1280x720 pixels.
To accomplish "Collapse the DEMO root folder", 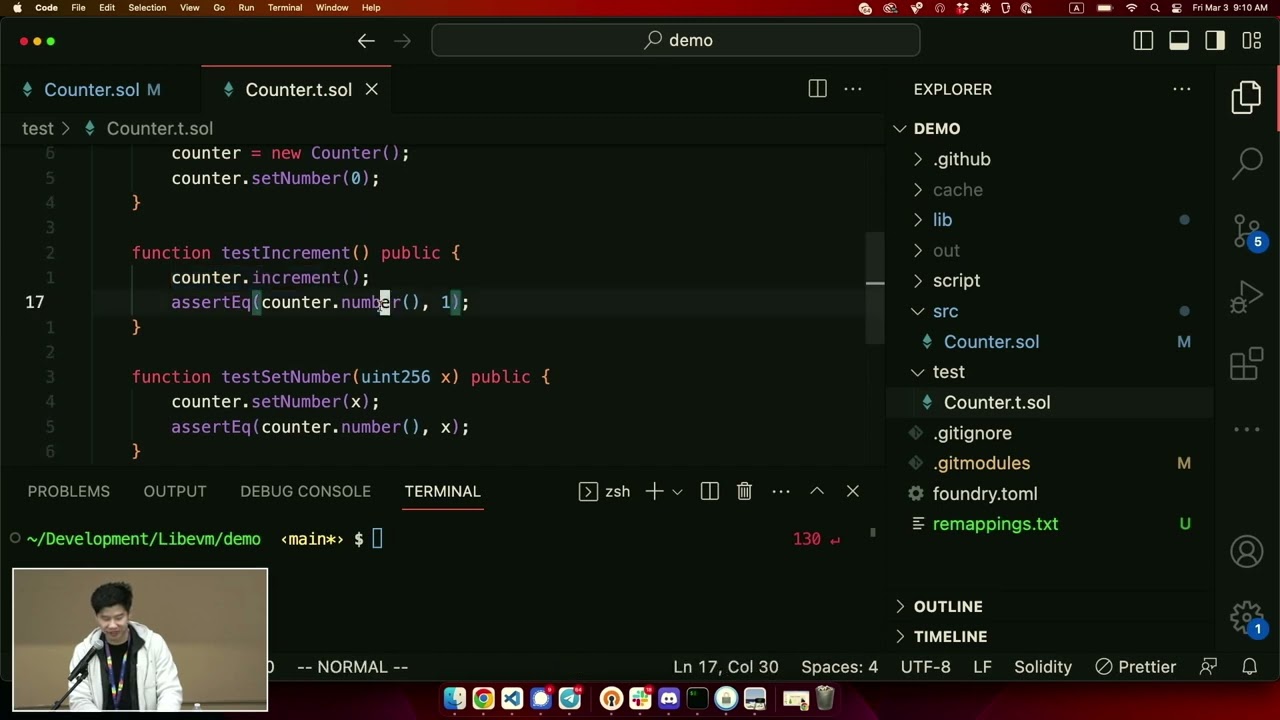I will 900,129.
